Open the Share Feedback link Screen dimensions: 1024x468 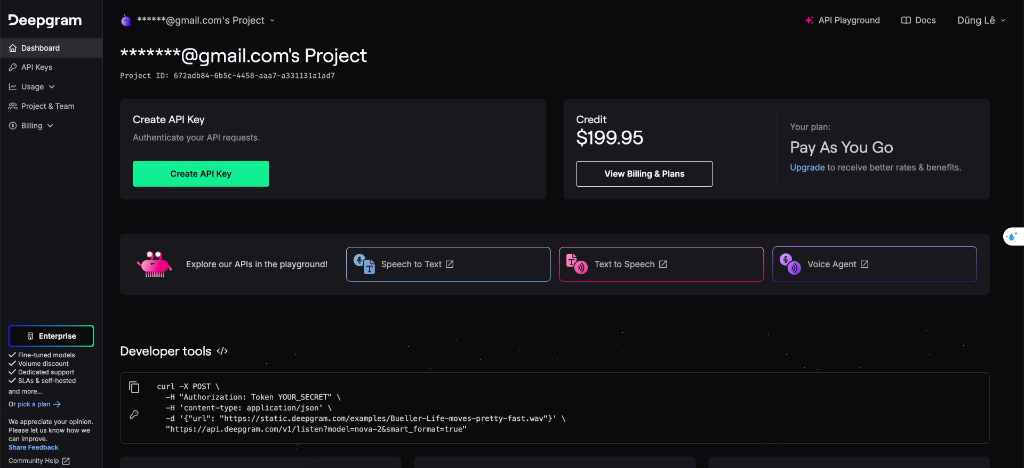pyautogui.click(x=33, y=447)
